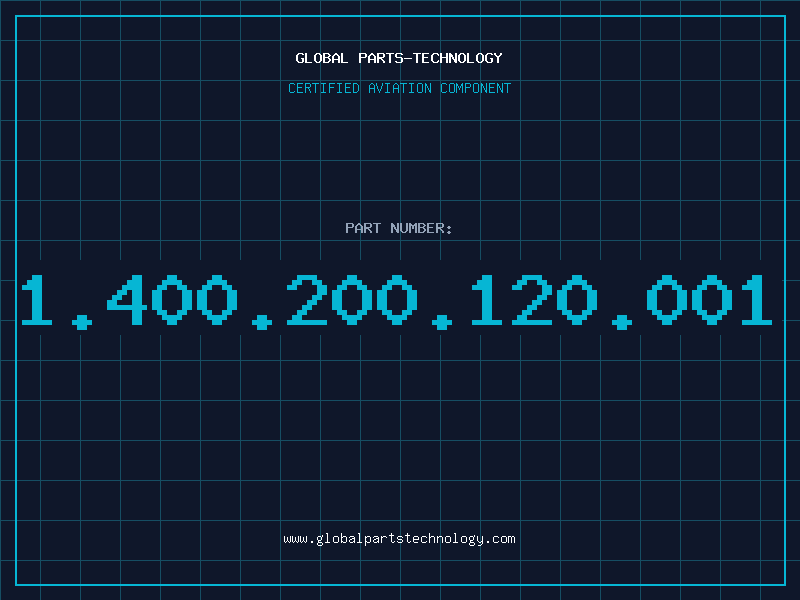This screenshot has width=800, height=600.
Task: Click the dot between 120 and 001
Action: click(622, 322)
